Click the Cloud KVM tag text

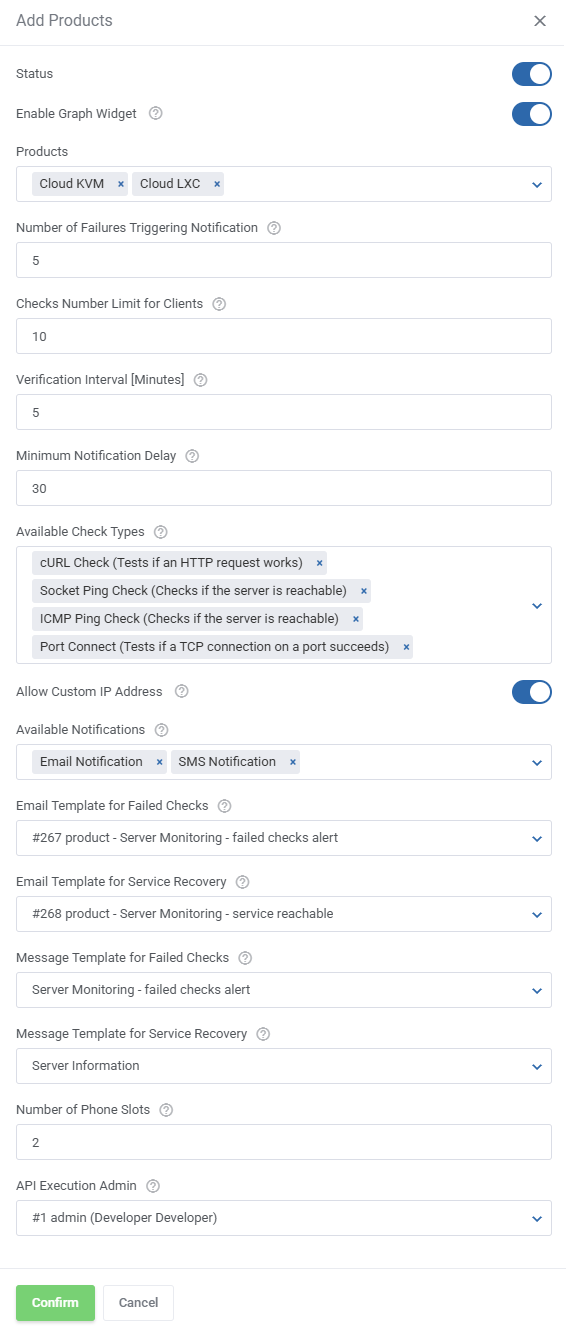(x=72, y=184)
